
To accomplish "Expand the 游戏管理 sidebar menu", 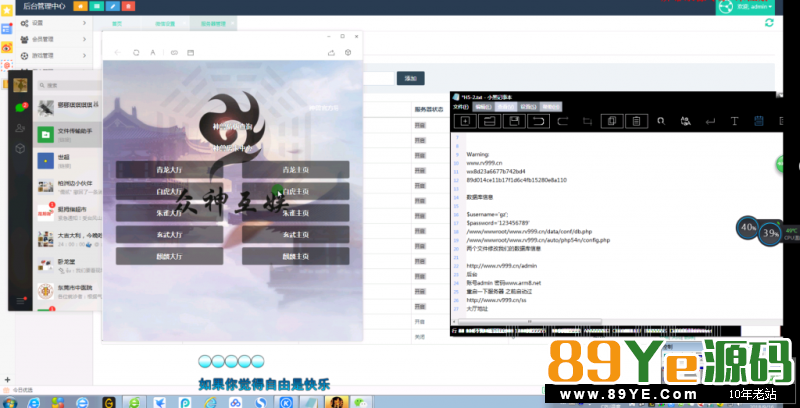I will click(x=54, y=56).
